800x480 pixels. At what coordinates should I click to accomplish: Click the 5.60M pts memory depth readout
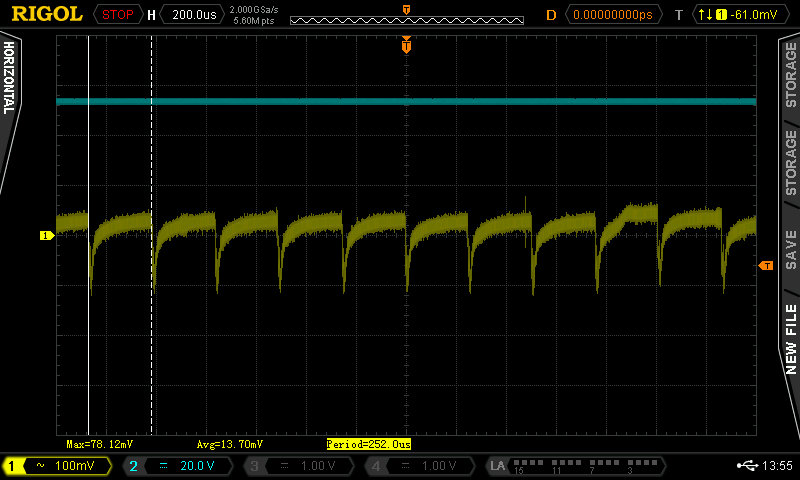click(254, 21)
